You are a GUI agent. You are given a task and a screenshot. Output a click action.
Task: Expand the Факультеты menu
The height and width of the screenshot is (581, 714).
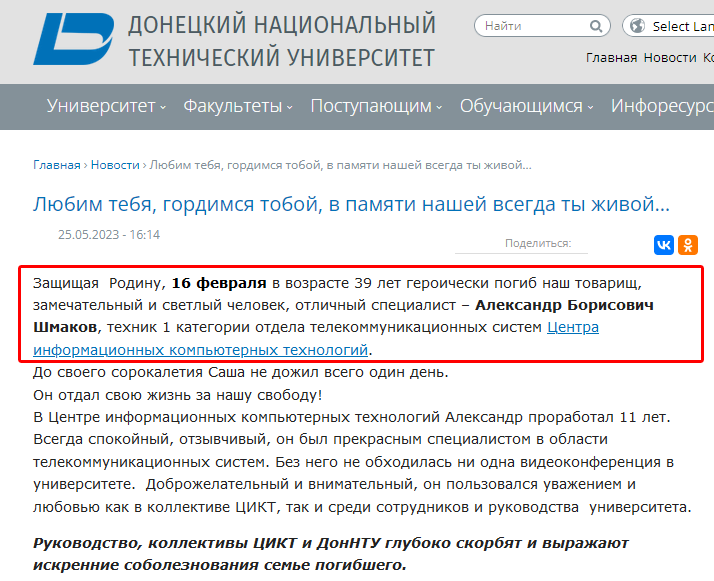click(x=238, y=106)
